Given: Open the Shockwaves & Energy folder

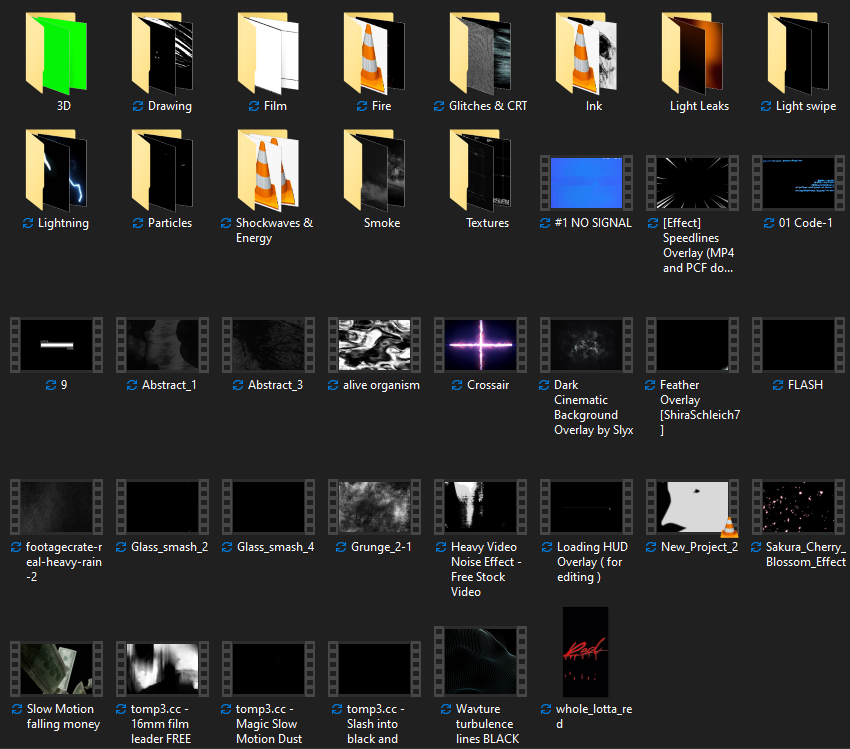Looking at the screenshot, I should tap(268, 170).
